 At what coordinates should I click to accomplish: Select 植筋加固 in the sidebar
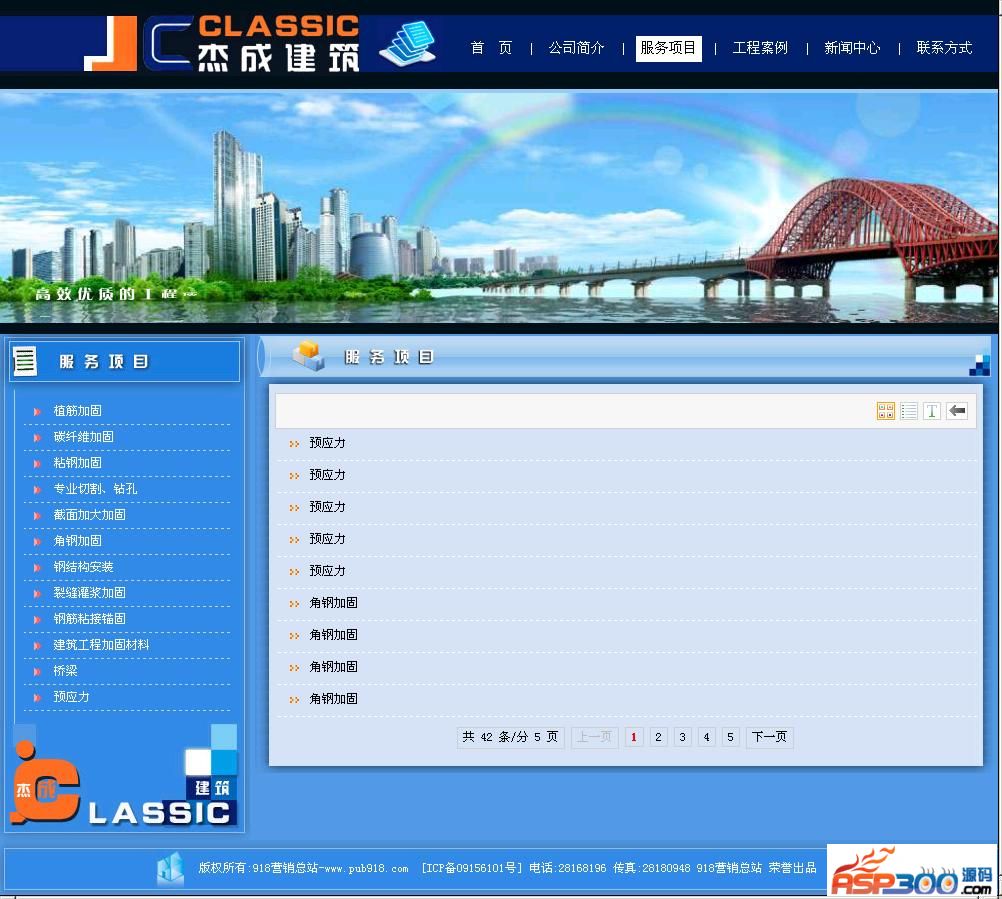click(x=77, y=411)
